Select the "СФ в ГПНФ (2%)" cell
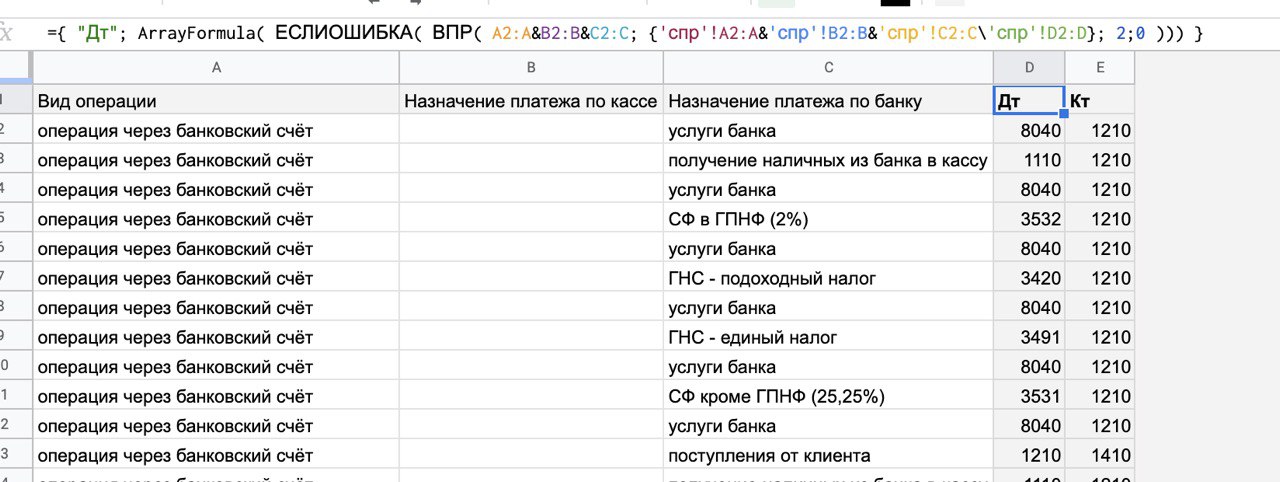The width and height of the screenshot is (1280, 482). click(828, 219)
